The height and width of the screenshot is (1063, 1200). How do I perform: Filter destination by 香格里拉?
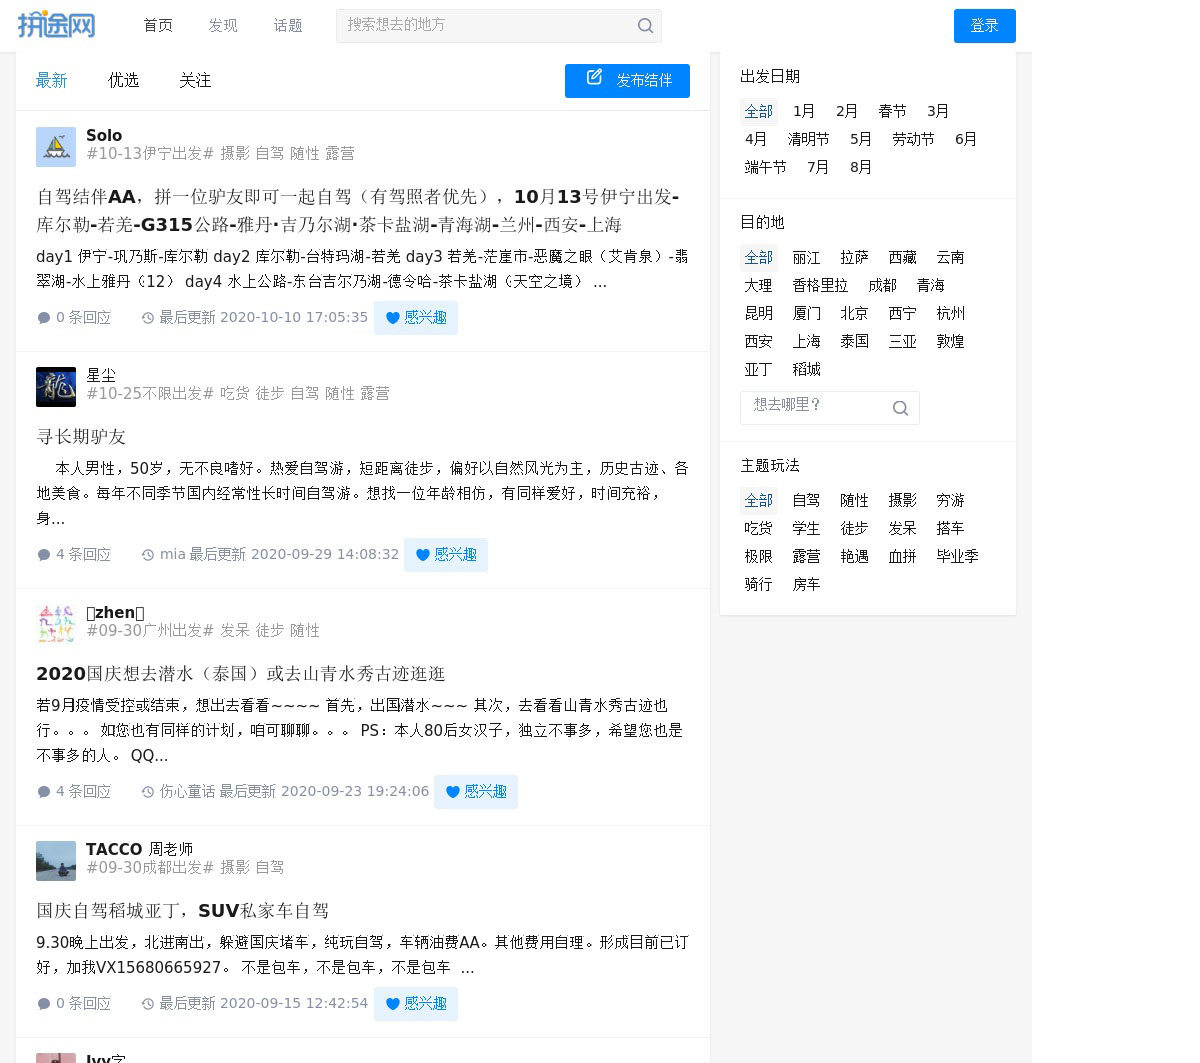(x=821, y=286)
